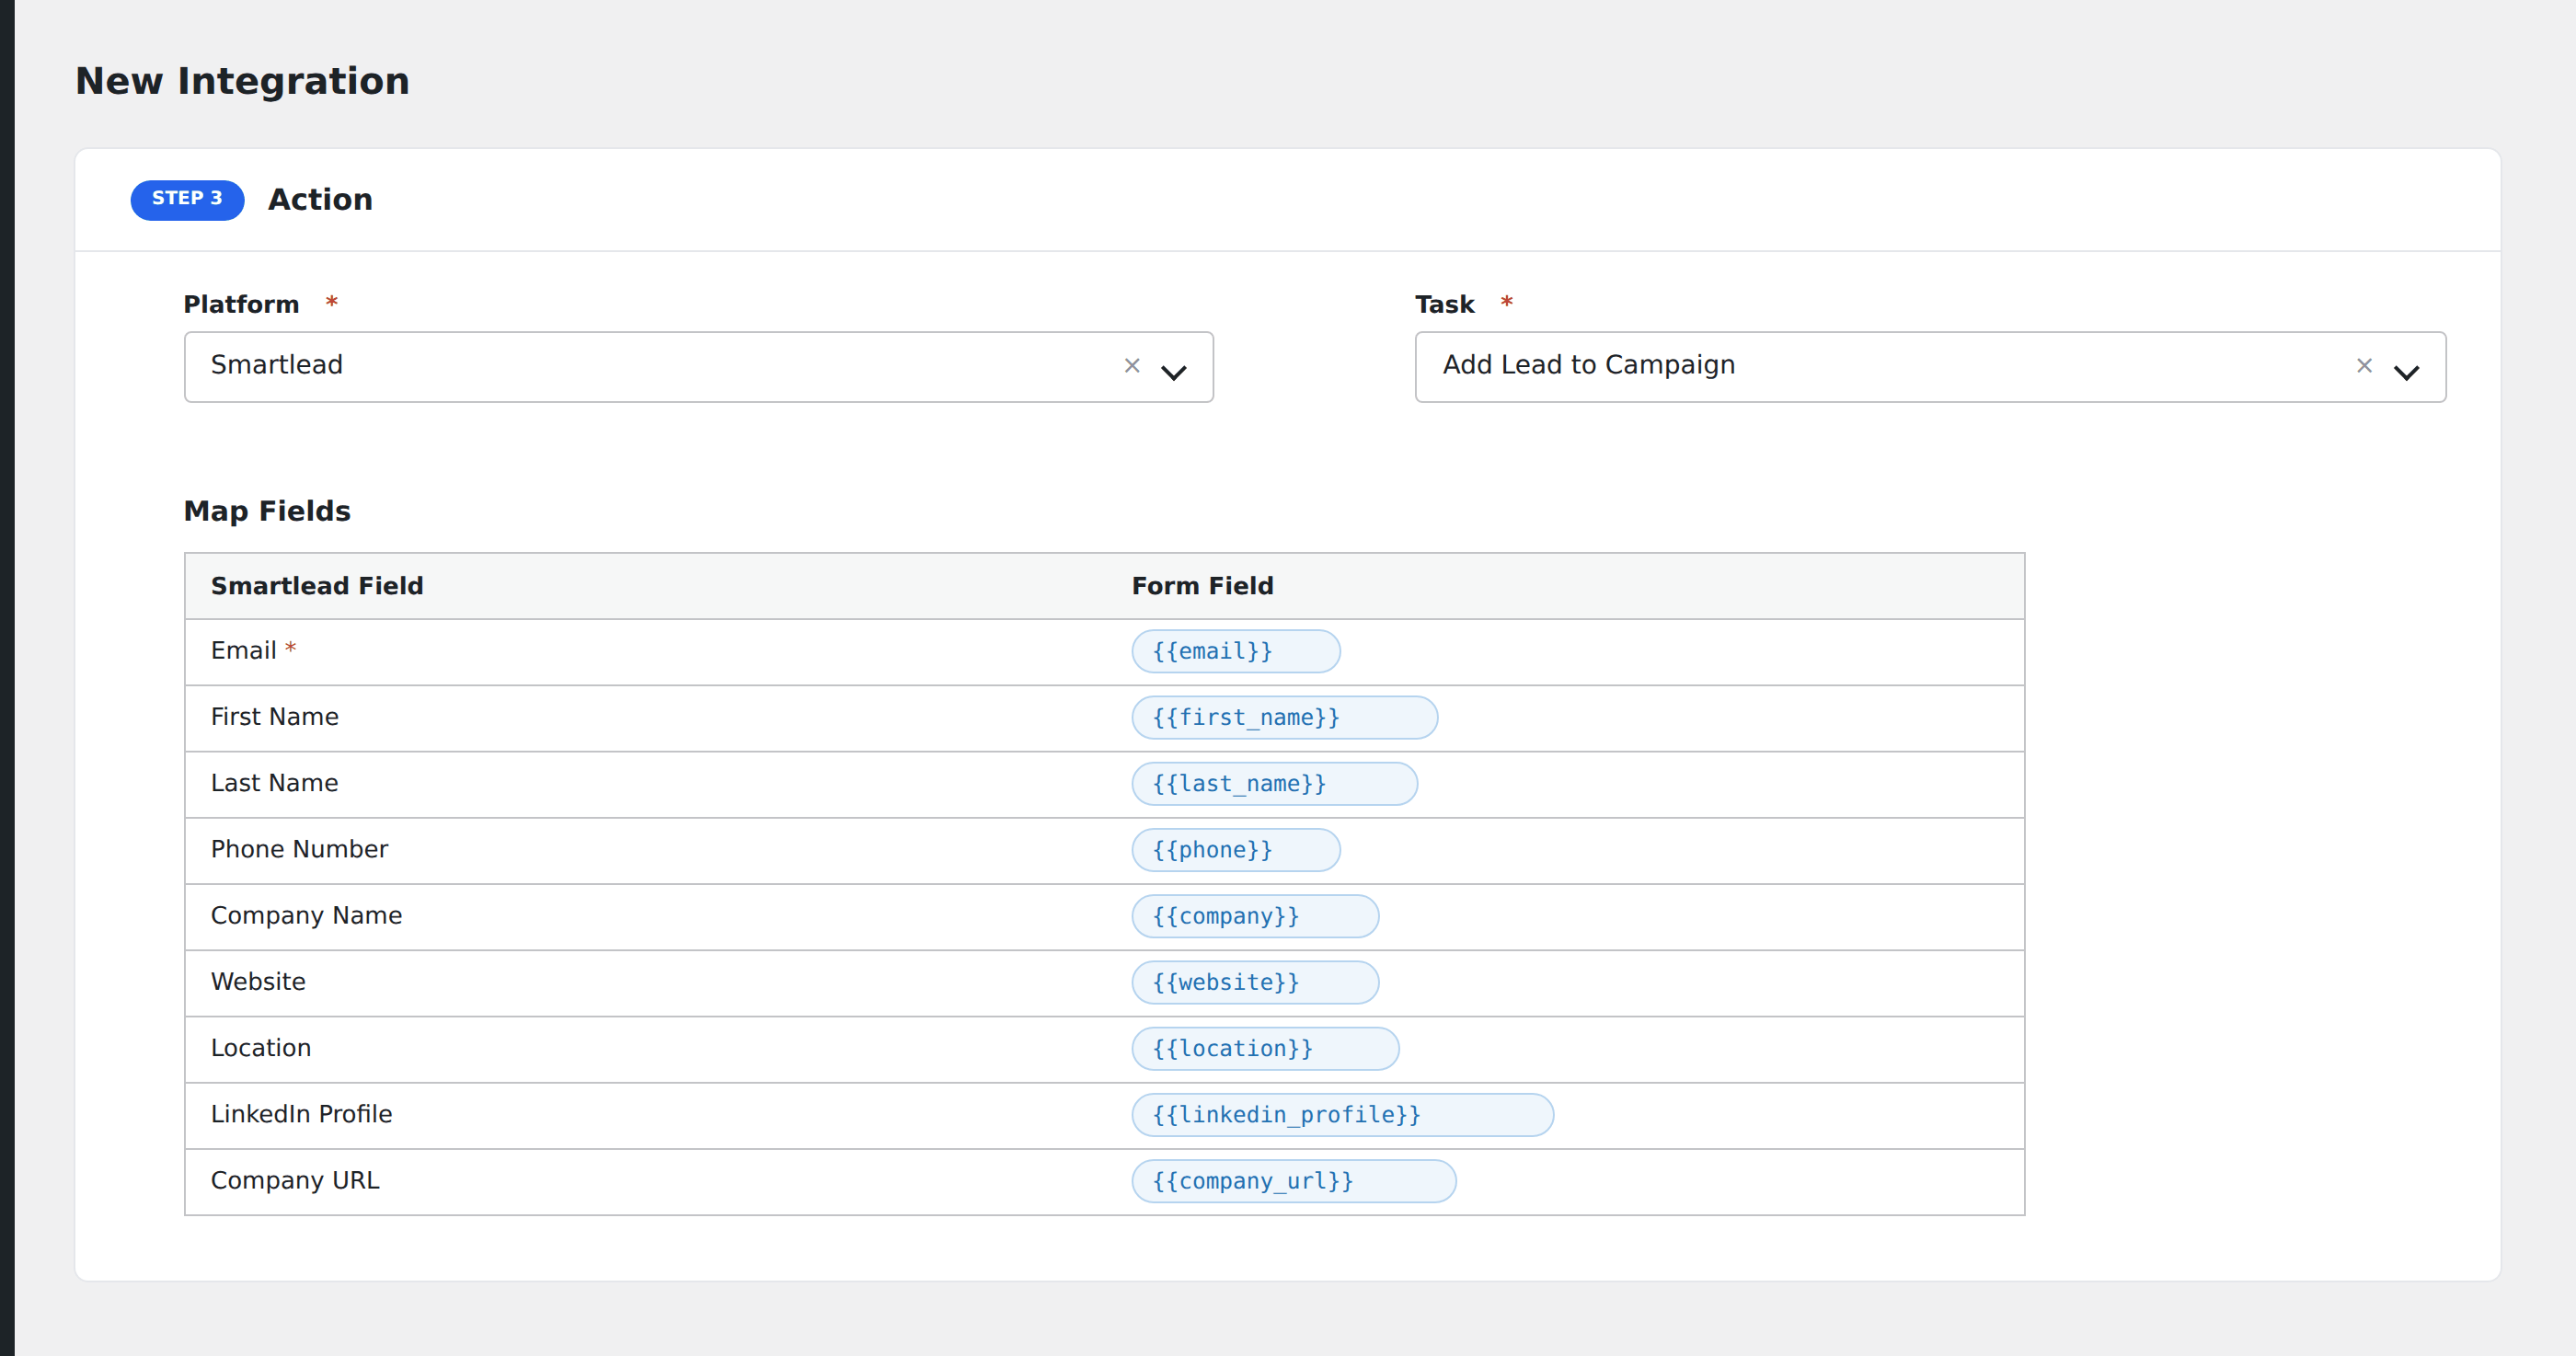2576x1356 pixels.
Task: Click the Phone Number row label
Action: (299, 849)
